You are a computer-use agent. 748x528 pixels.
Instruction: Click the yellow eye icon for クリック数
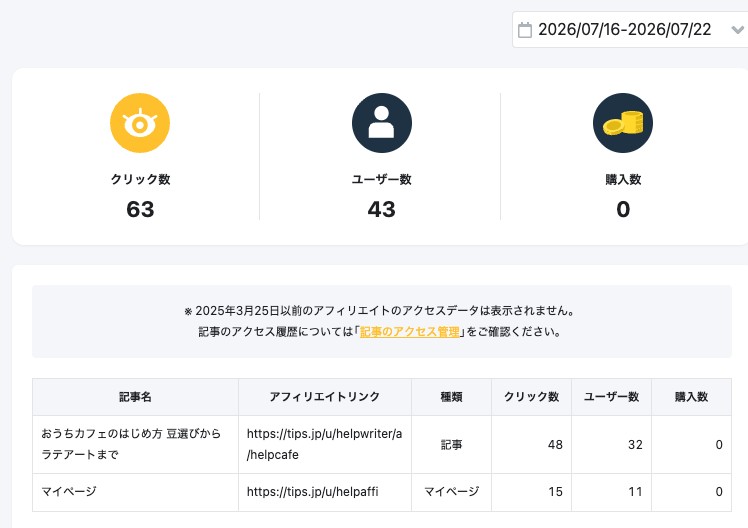[x=140, y=123]
